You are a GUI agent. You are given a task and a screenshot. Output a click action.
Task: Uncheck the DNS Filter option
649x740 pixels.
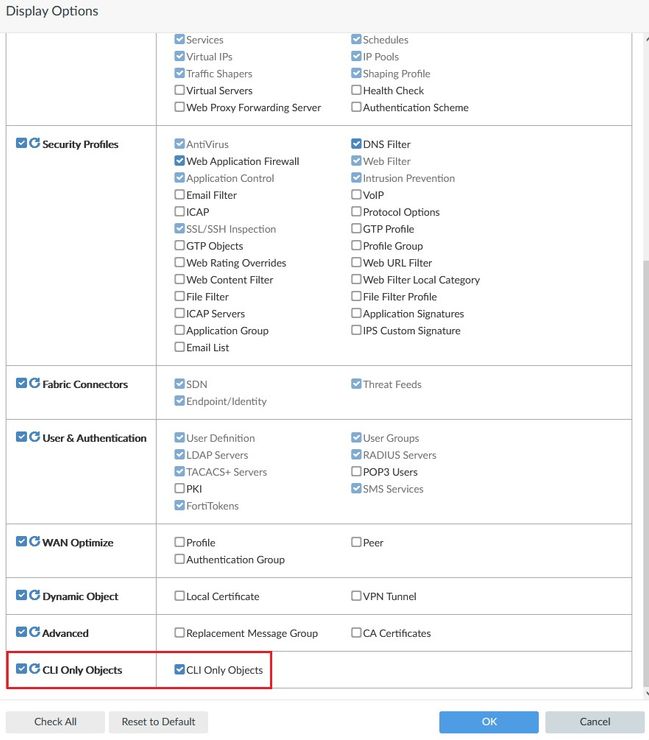[356, 144]
